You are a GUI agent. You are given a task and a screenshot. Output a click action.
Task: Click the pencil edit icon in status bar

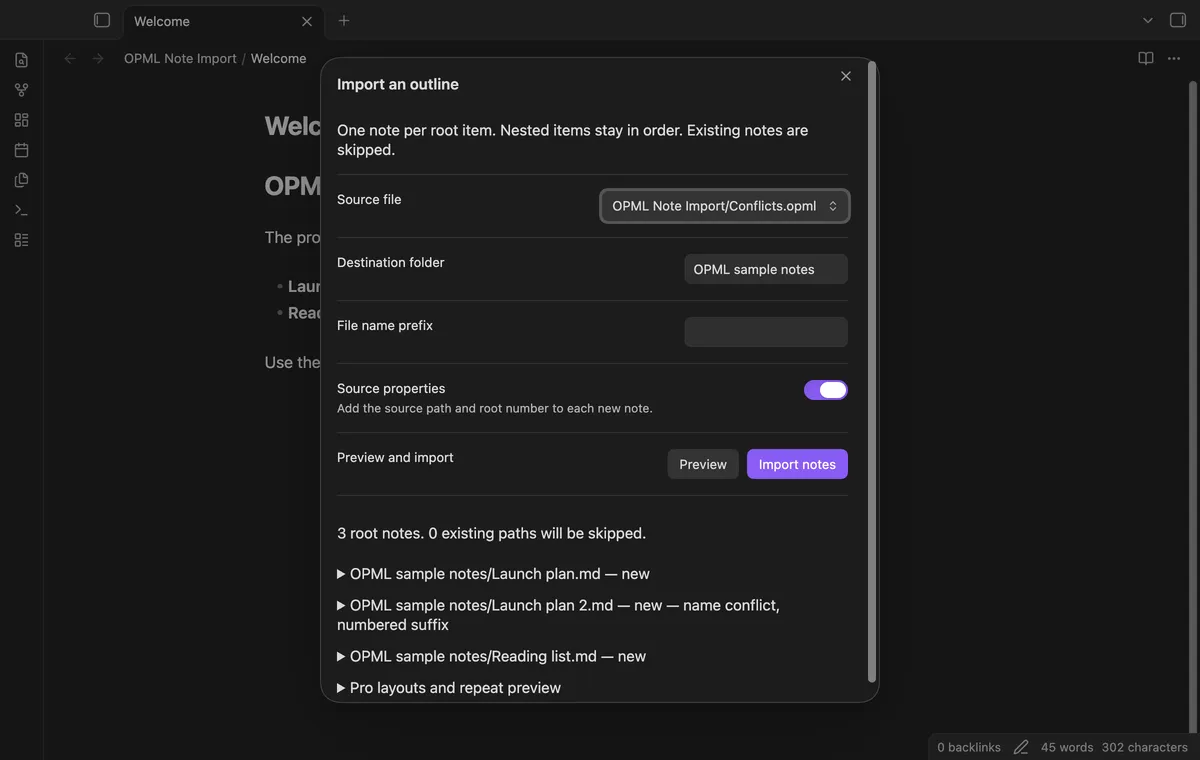[x=1021, y=747]
